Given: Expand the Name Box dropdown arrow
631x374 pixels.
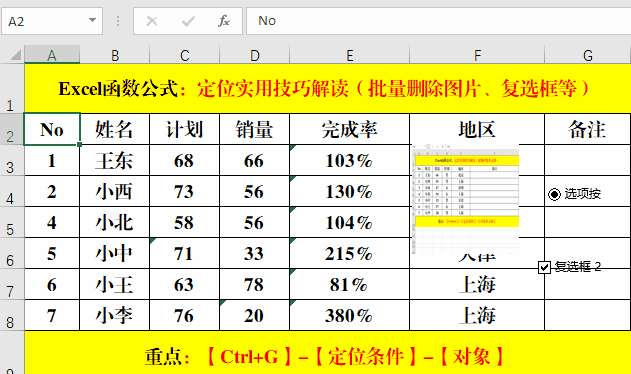Looking at the screenshot, I should (x=93, y=20).
